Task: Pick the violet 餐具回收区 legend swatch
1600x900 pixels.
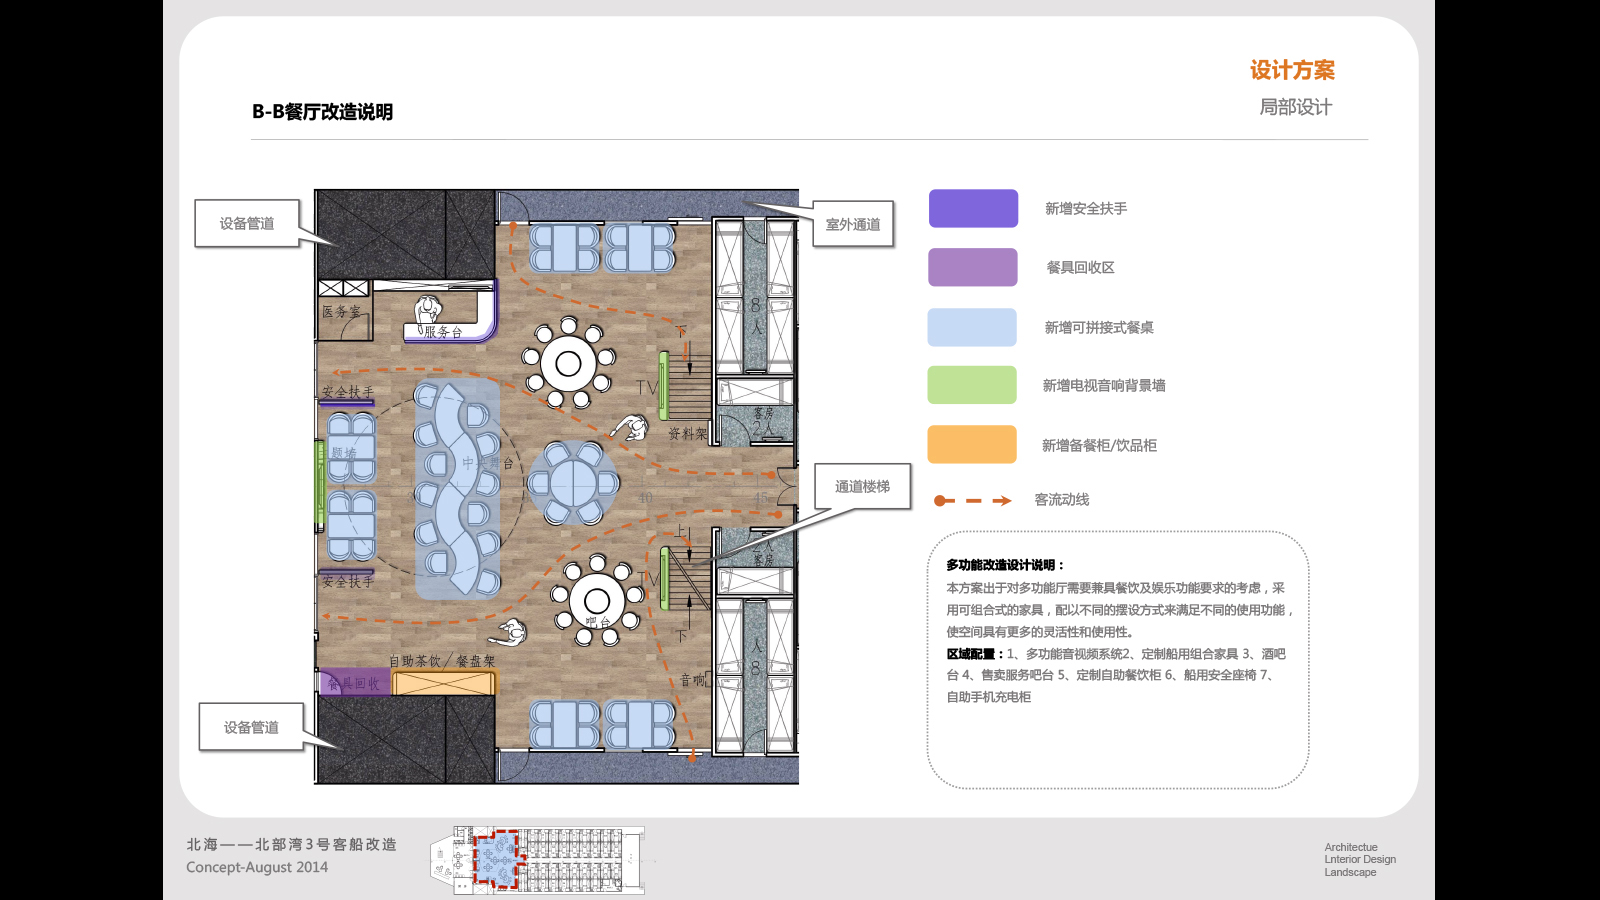Action: click(973, 267)
